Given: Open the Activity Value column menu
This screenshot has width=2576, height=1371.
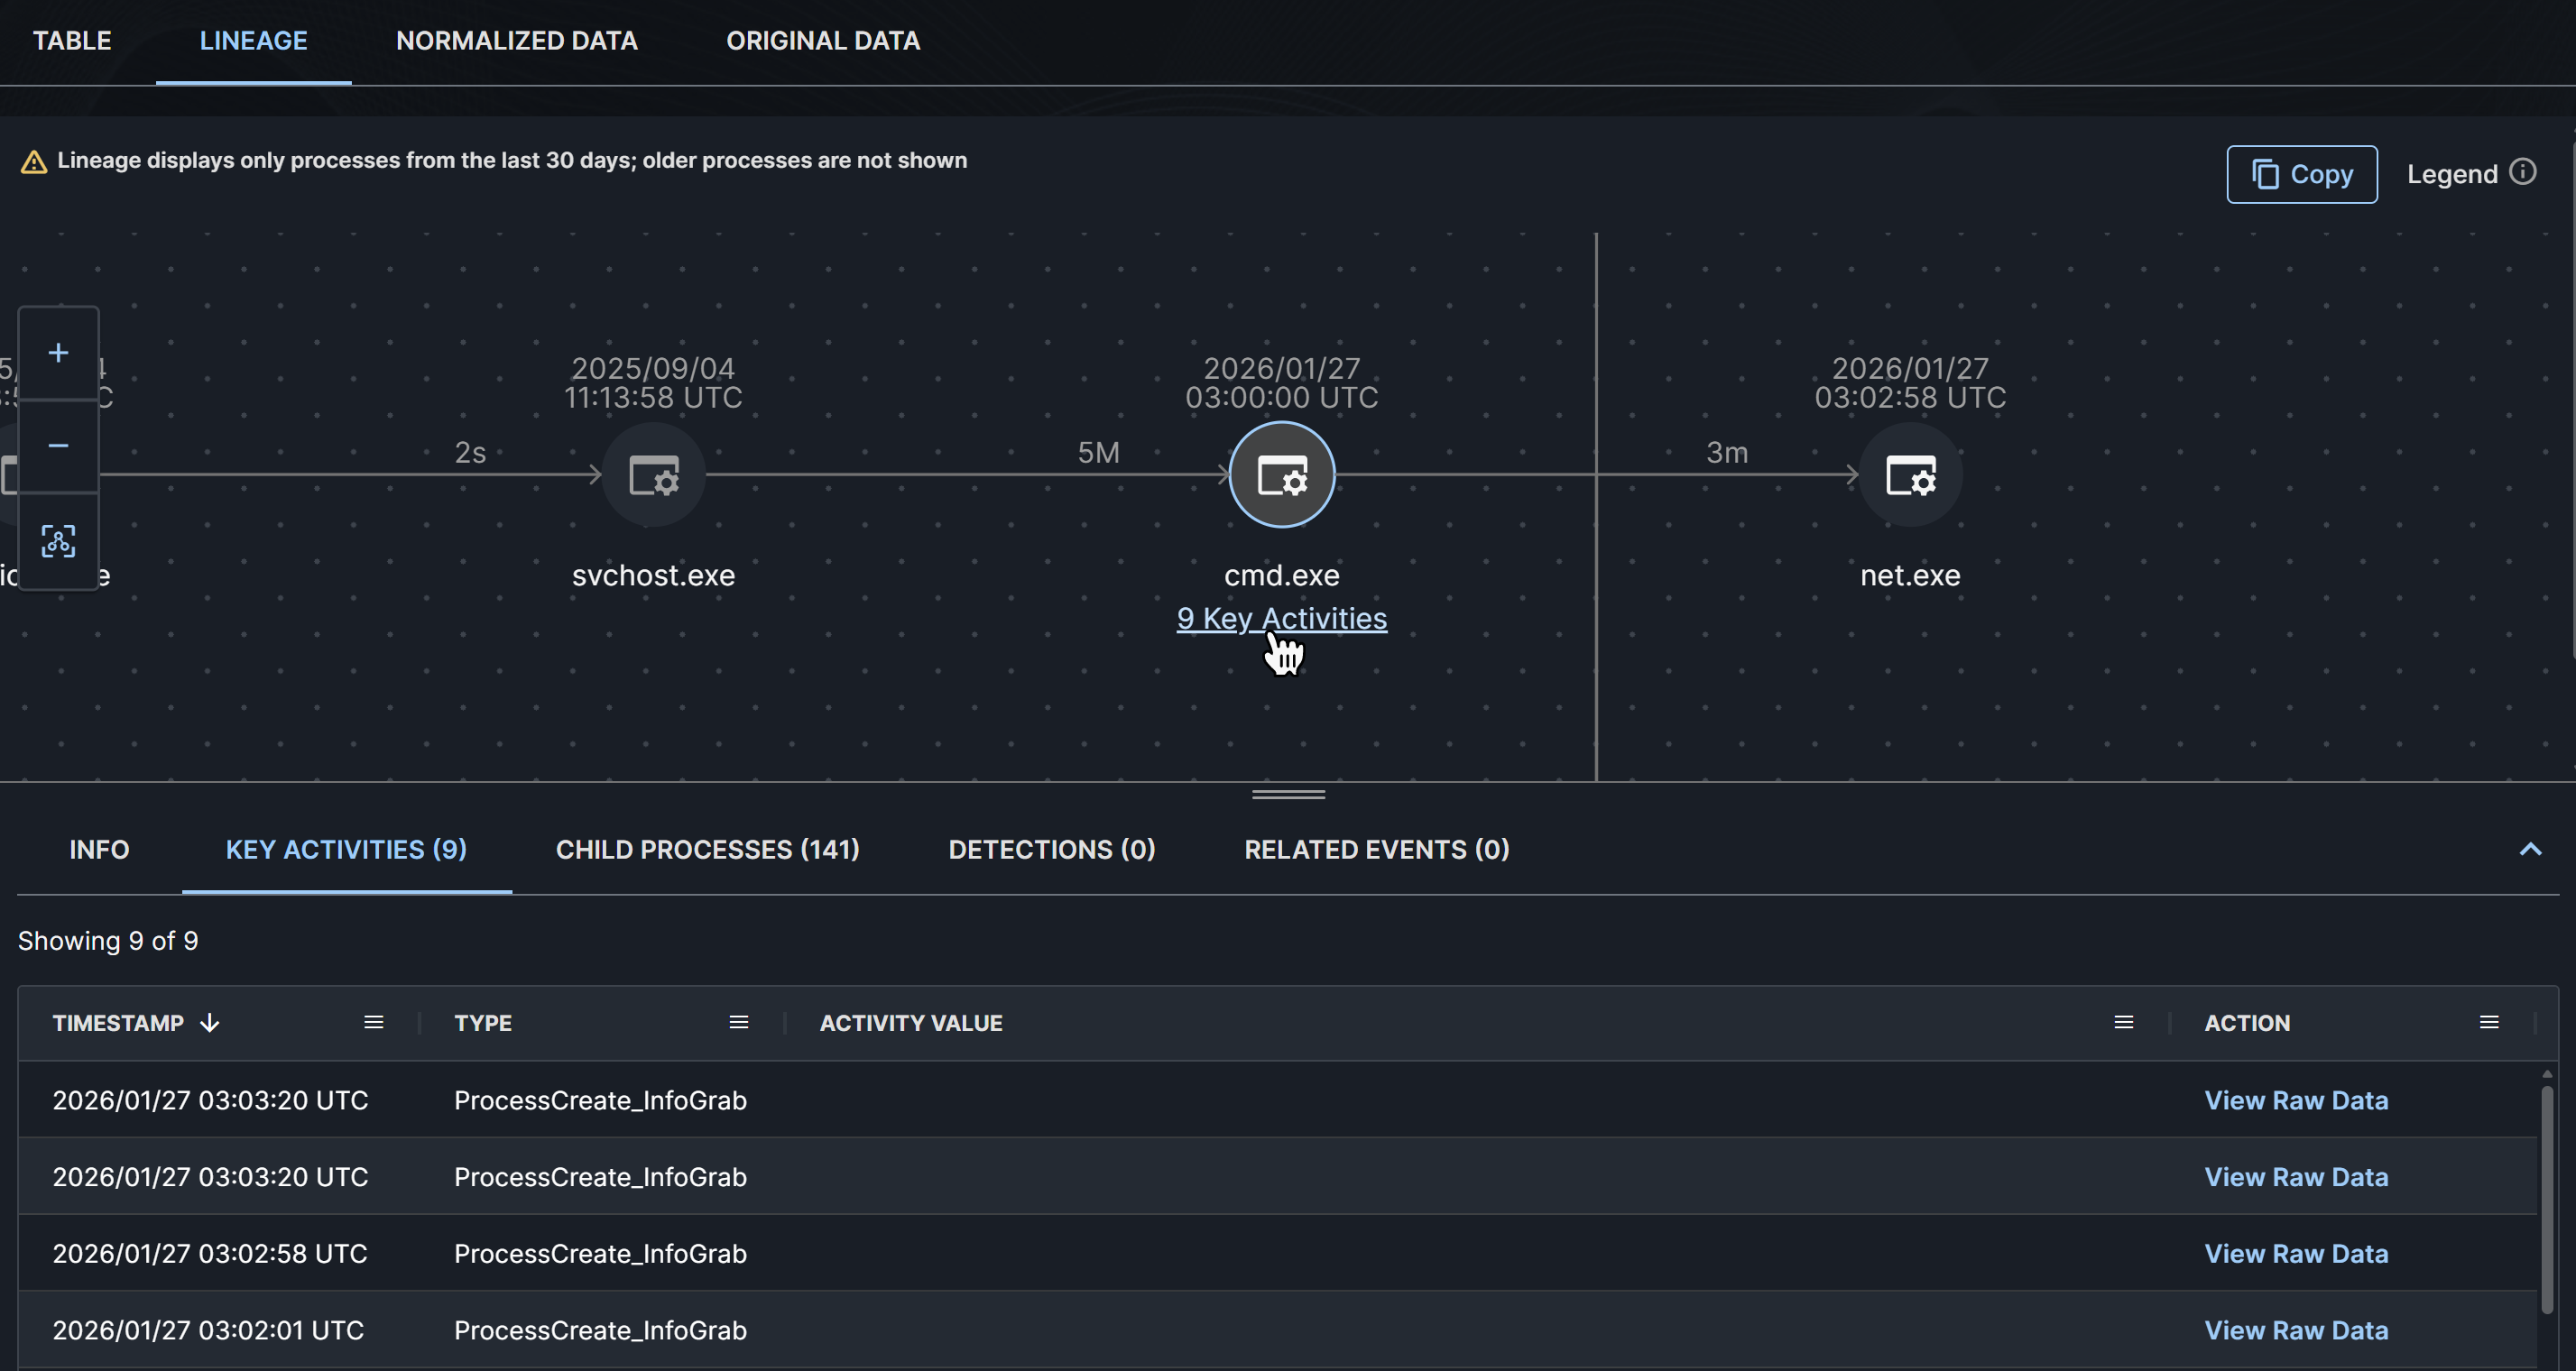Looking at the screenshot, I should point(2123,1022).
